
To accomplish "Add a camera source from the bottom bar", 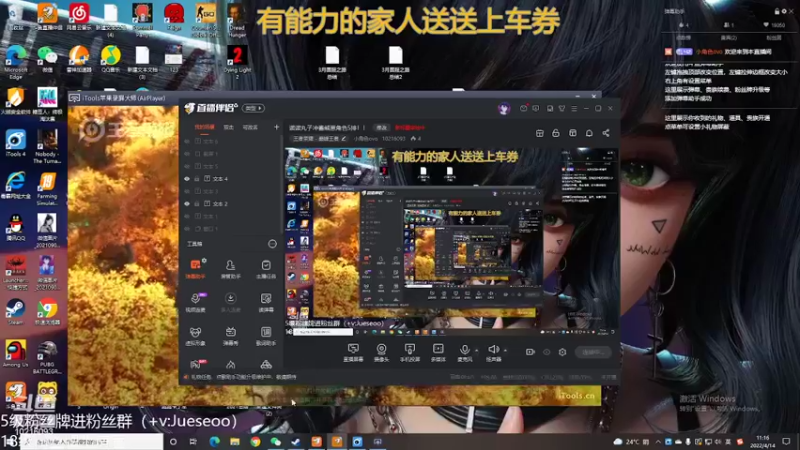I will pyautogui.click(x=381, y=352).
